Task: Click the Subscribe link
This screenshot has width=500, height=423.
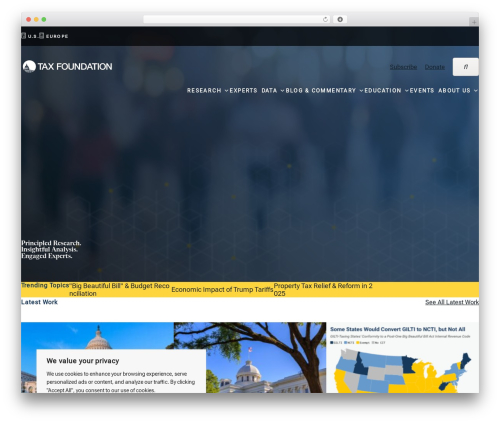Action: click(403, 67)
